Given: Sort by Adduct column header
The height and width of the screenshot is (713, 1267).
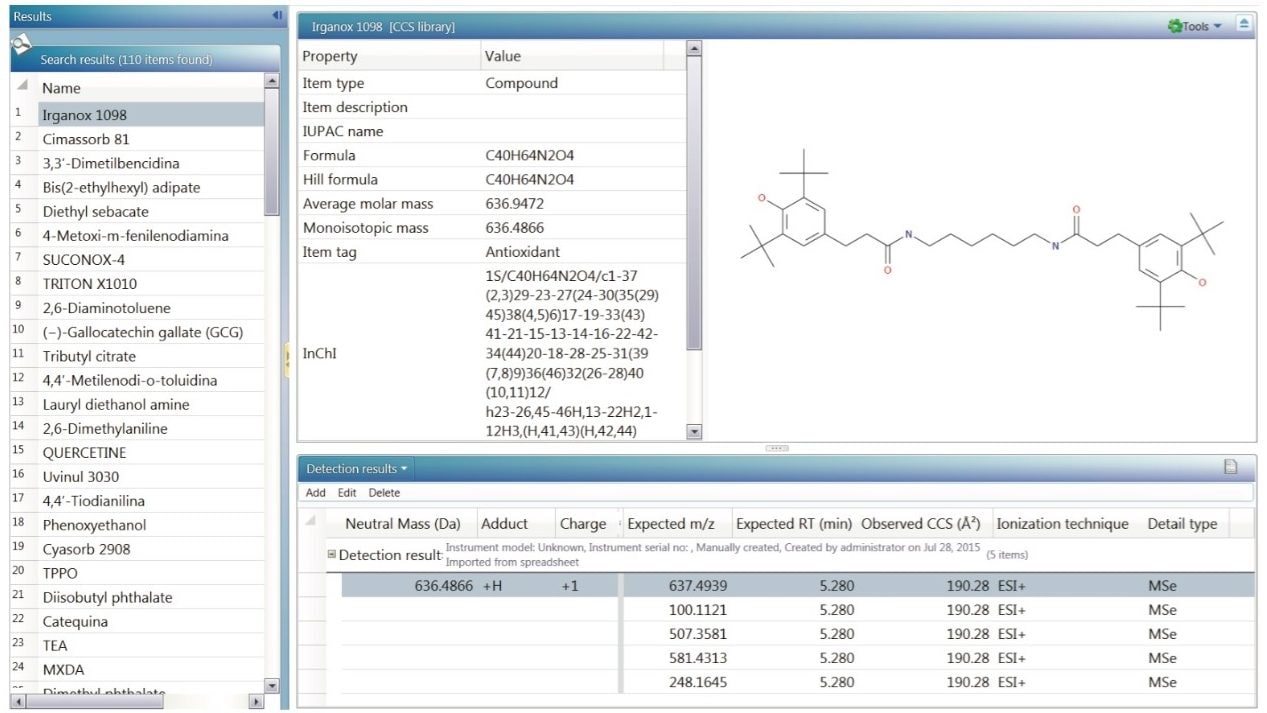Looking at the screenshot, I should coord(515,524).
